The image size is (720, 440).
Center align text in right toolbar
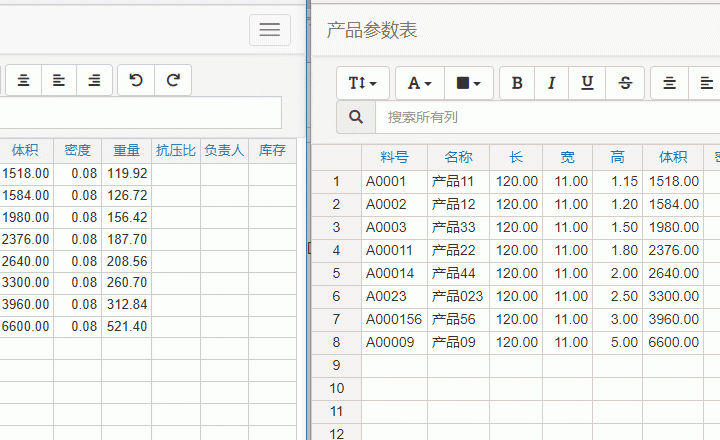[x=670, y=83]
